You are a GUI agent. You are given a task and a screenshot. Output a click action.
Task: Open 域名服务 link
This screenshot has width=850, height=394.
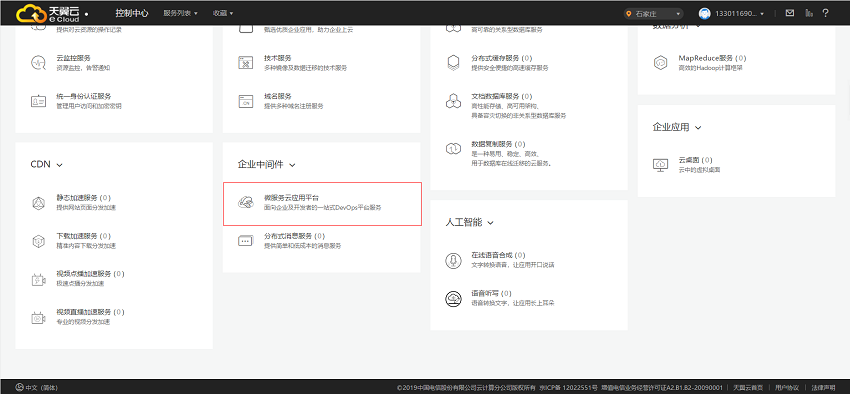click(278, 96)
